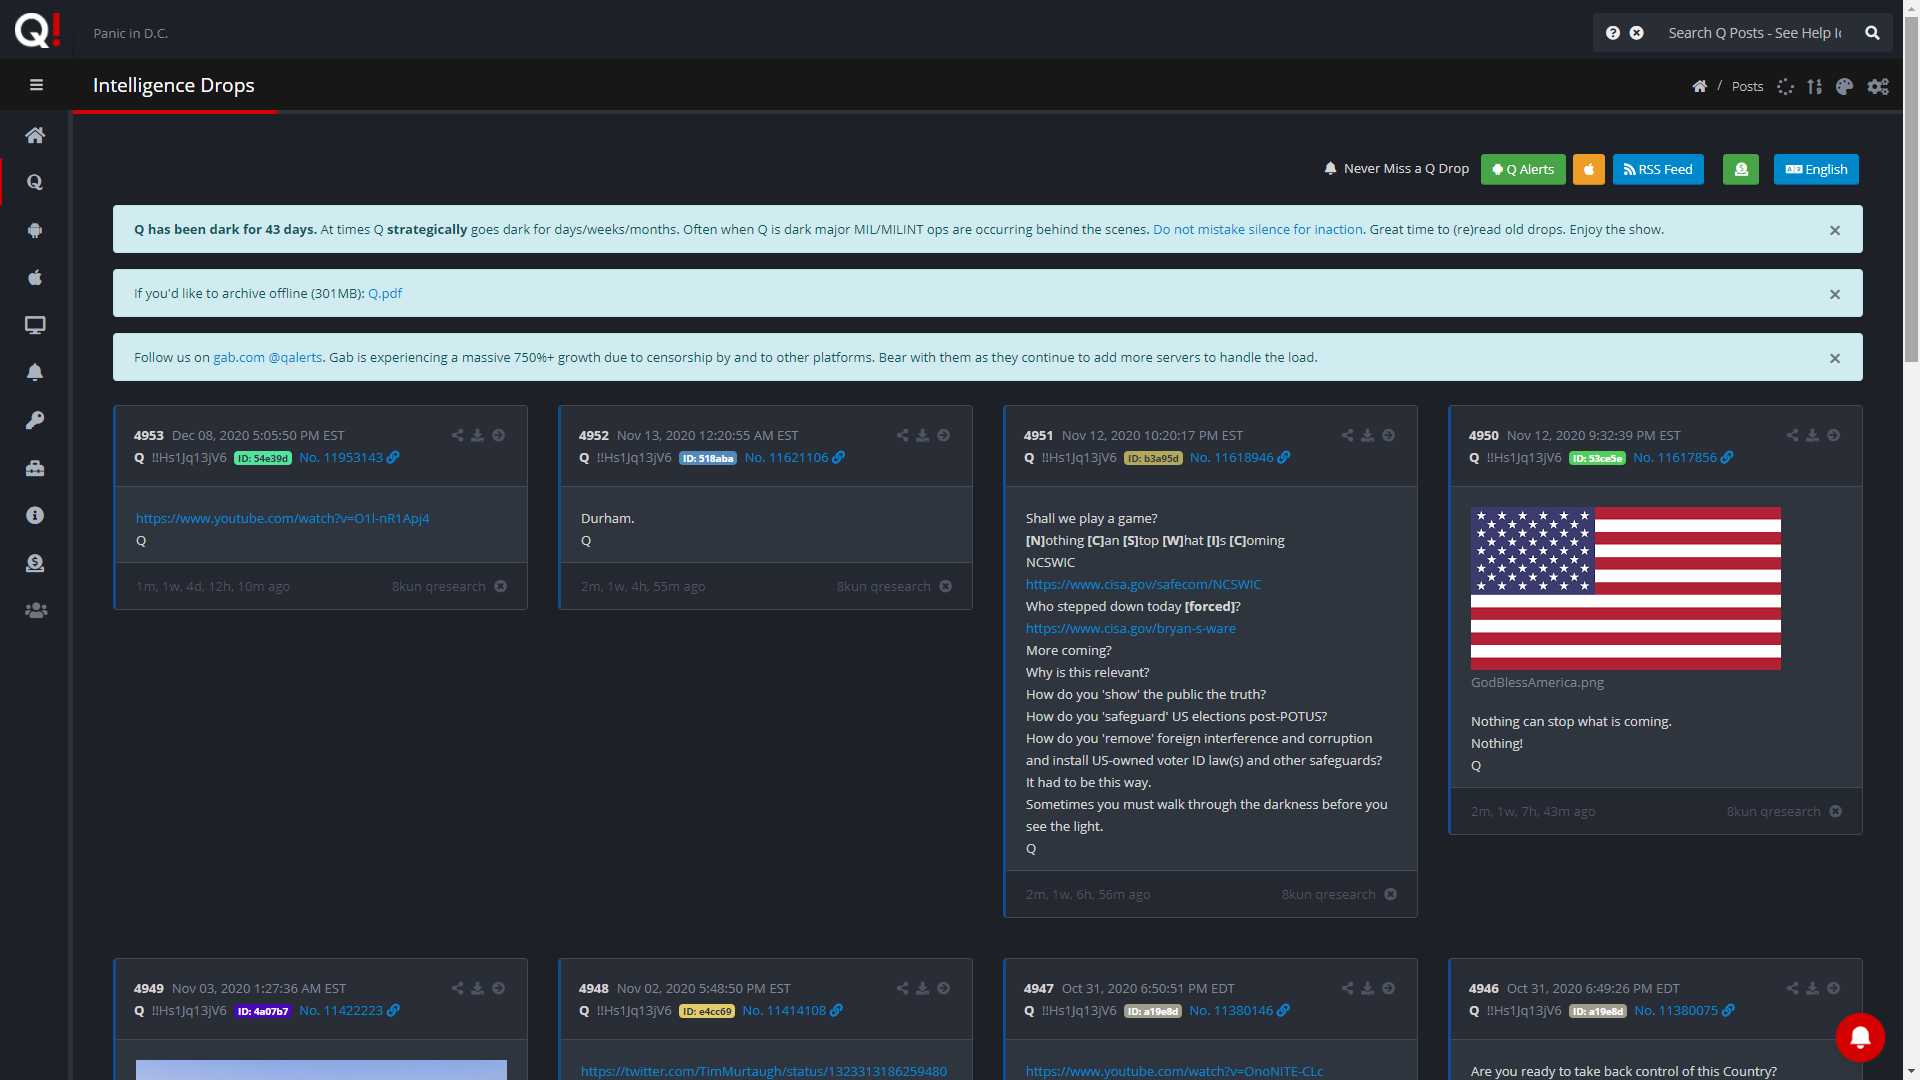The height and width of the screenshot is (1080, 1920).
Task: Click the users group sidebar icon
Action: (x=35, y=610)
